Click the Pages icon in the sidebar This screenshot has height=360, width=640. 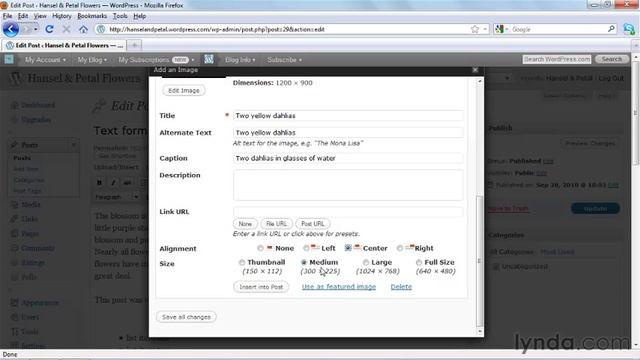14,234
